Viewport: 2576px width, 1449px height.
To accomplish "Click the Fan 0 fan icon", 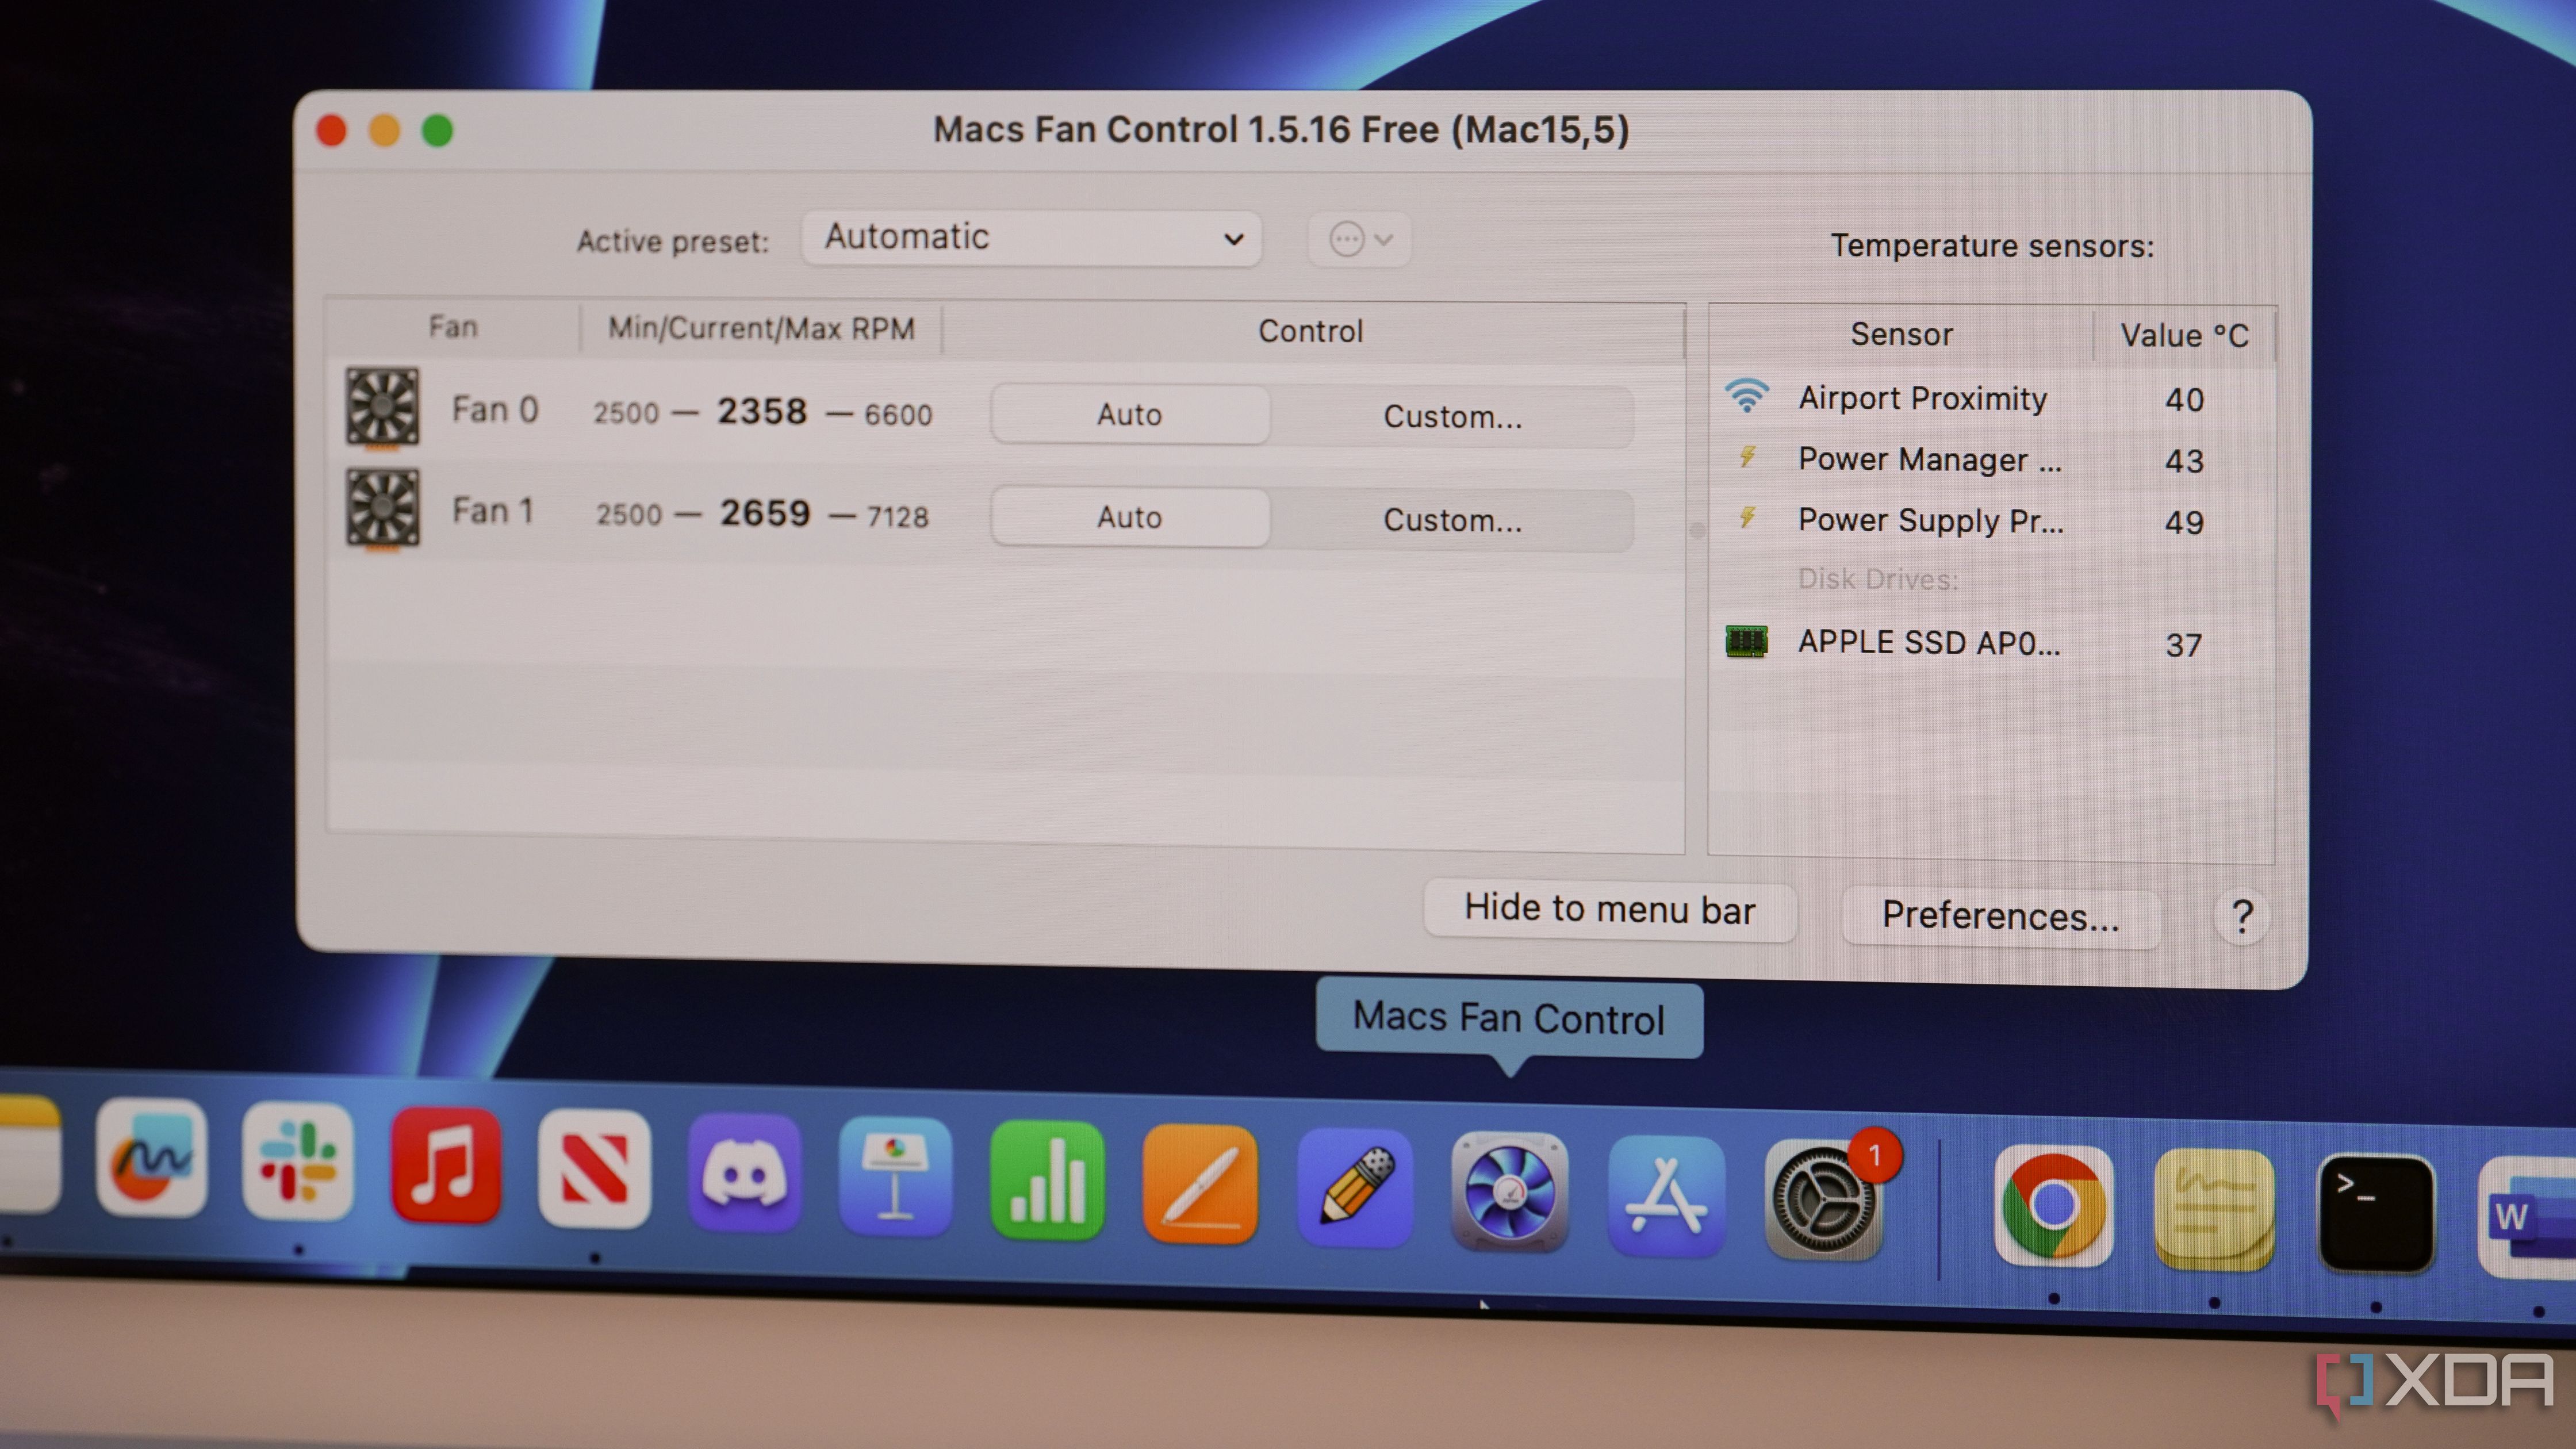I will point(382,407).
